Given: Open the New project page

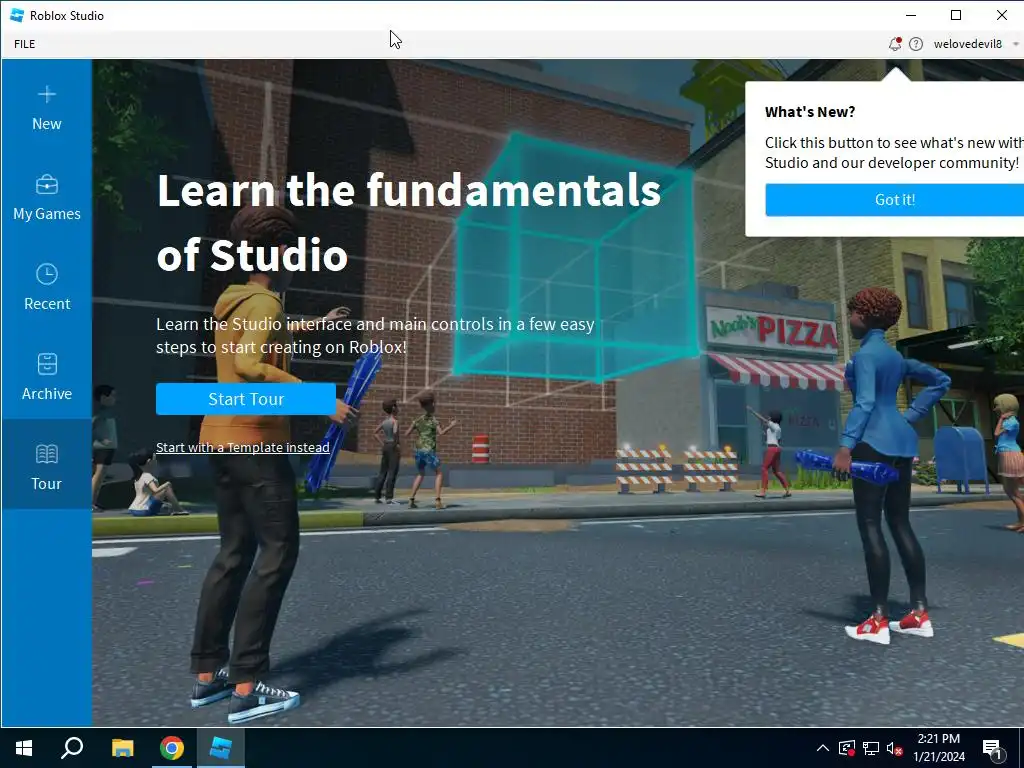Looking at the screenshot, I should point(46,108).
